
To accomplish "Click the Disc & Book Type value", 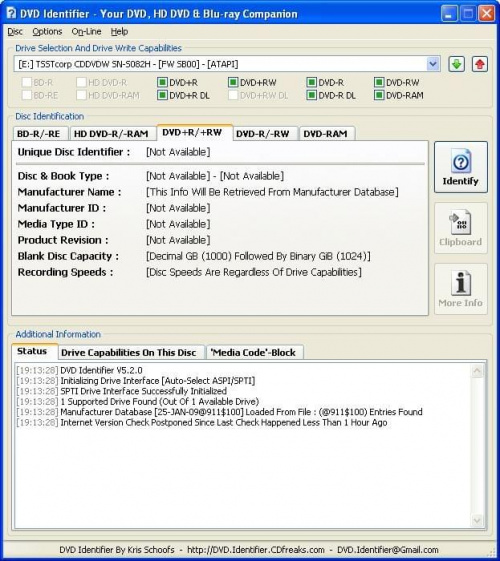I will coord(215,176).
